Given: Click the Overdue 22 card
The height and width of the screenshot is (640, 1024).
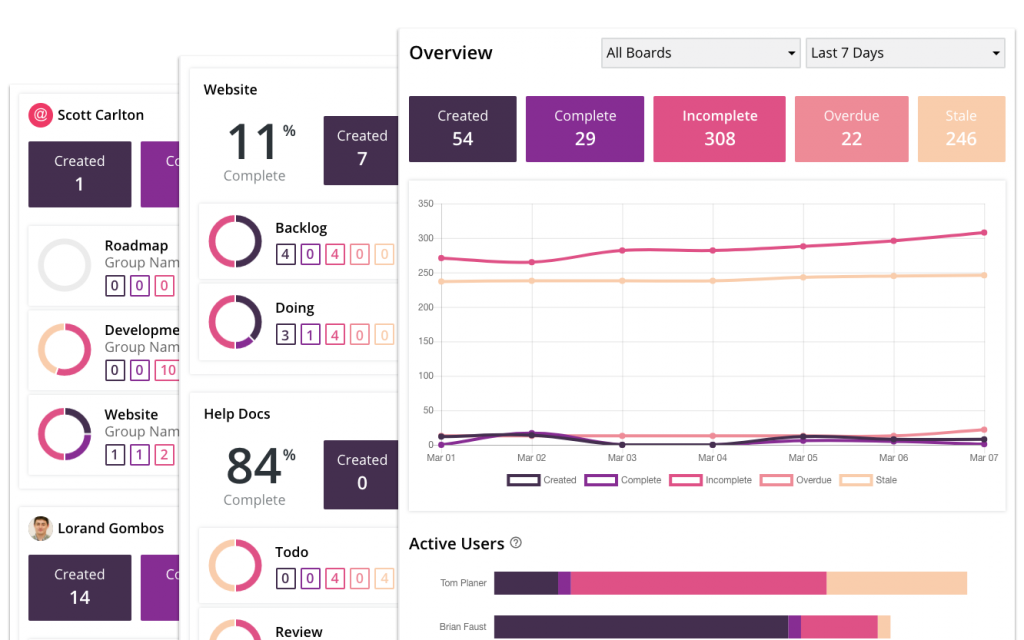Looking at the screenshot, I should (x=851, y=128).
